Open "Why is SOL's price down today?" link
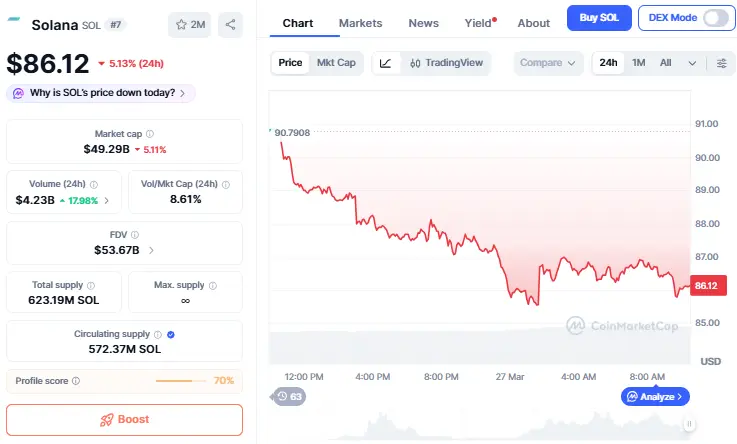This screenshot has height=444, width=737. pos(101,93)
